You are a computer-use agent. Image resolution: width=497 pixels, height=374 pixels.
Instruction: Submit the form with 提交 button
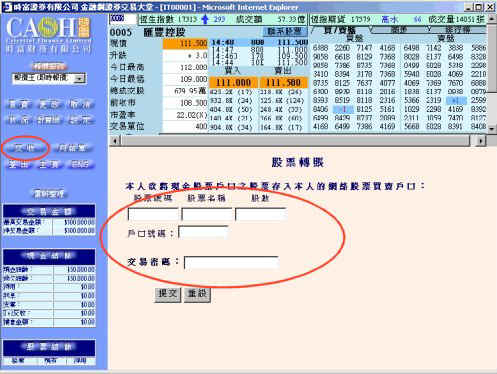(x=168, y=294)
